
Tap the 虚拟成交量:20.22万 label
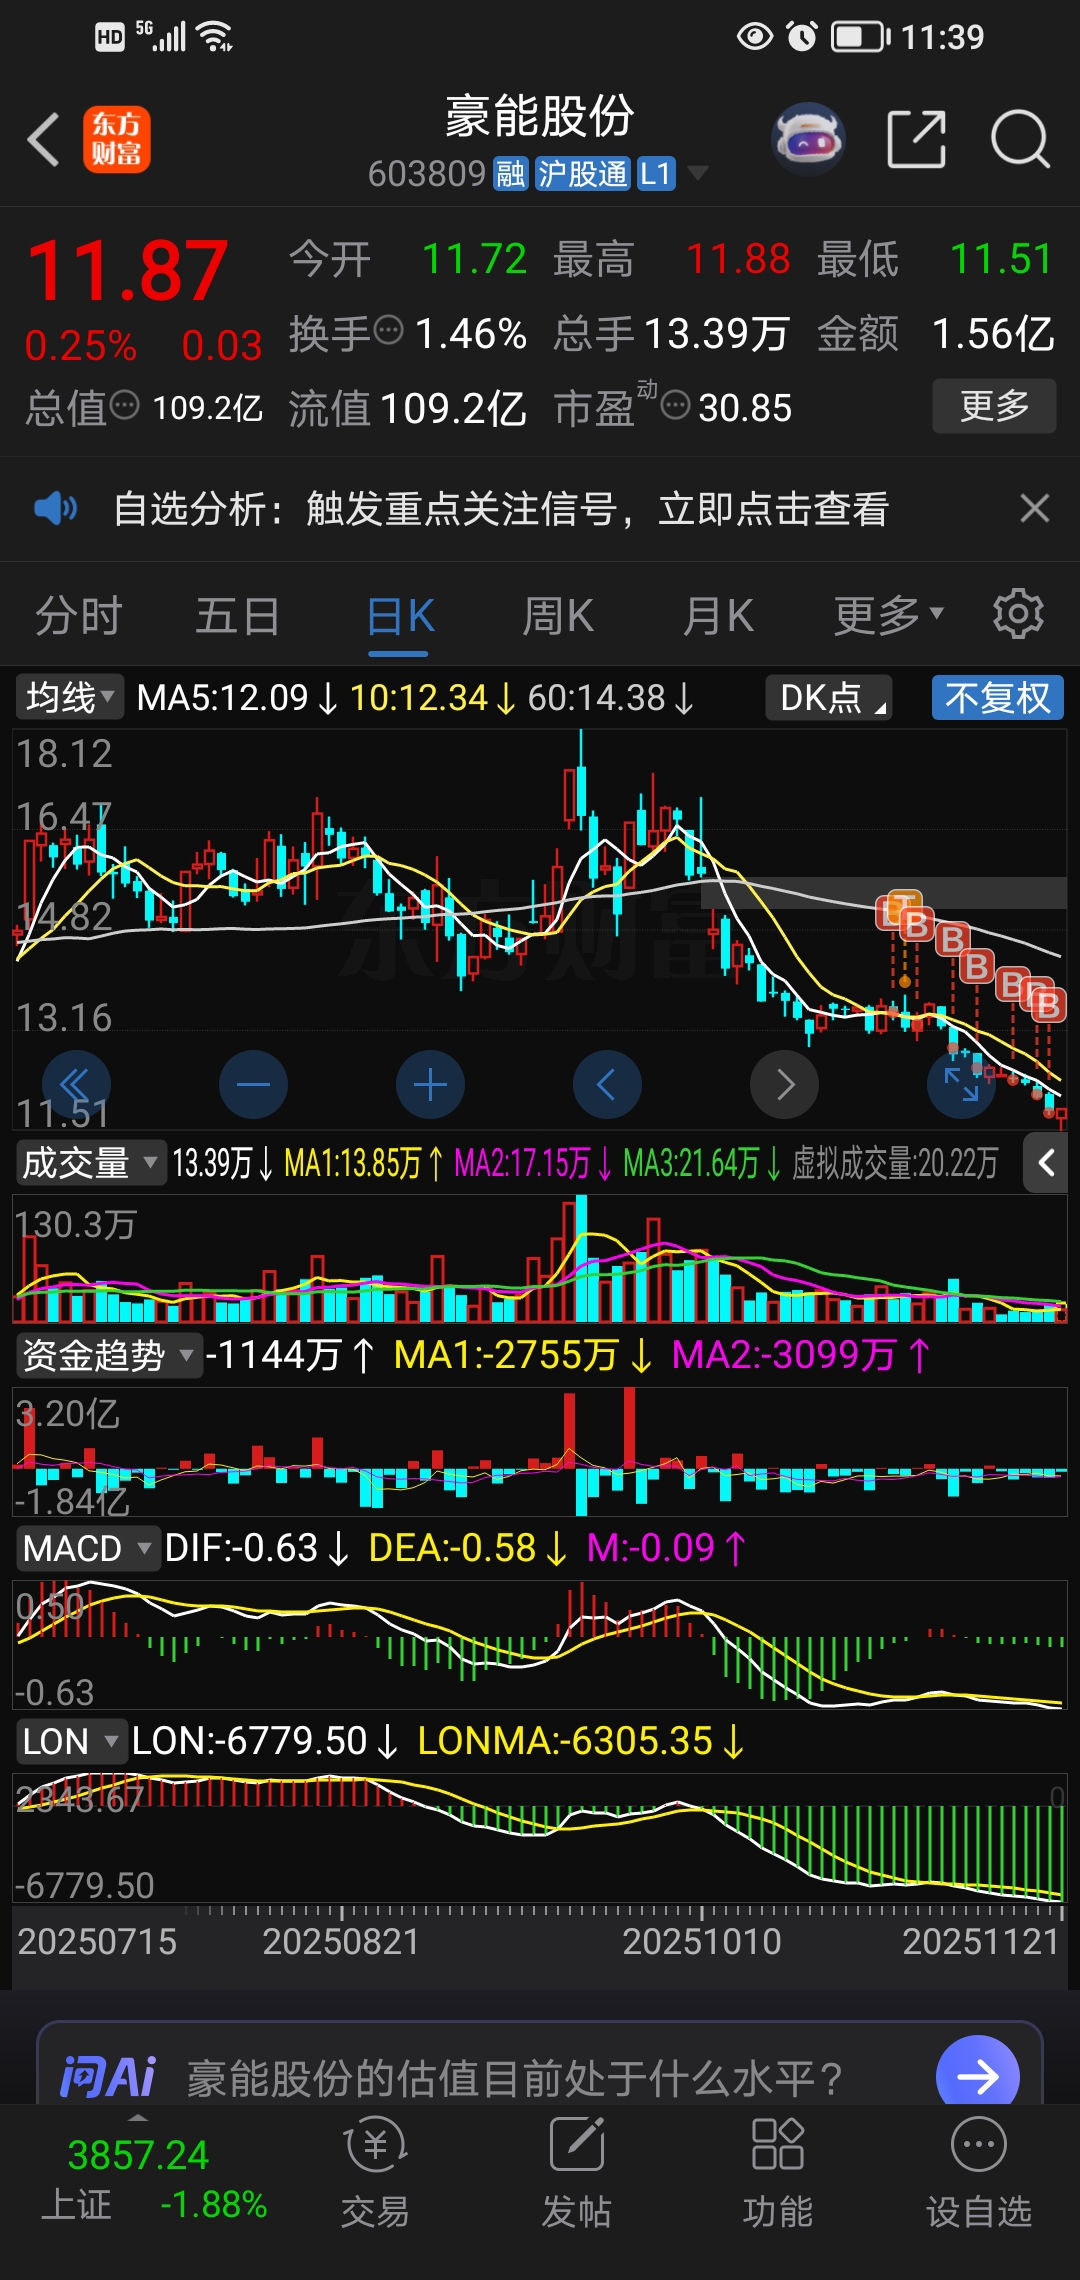click(x=895, y=1163)
